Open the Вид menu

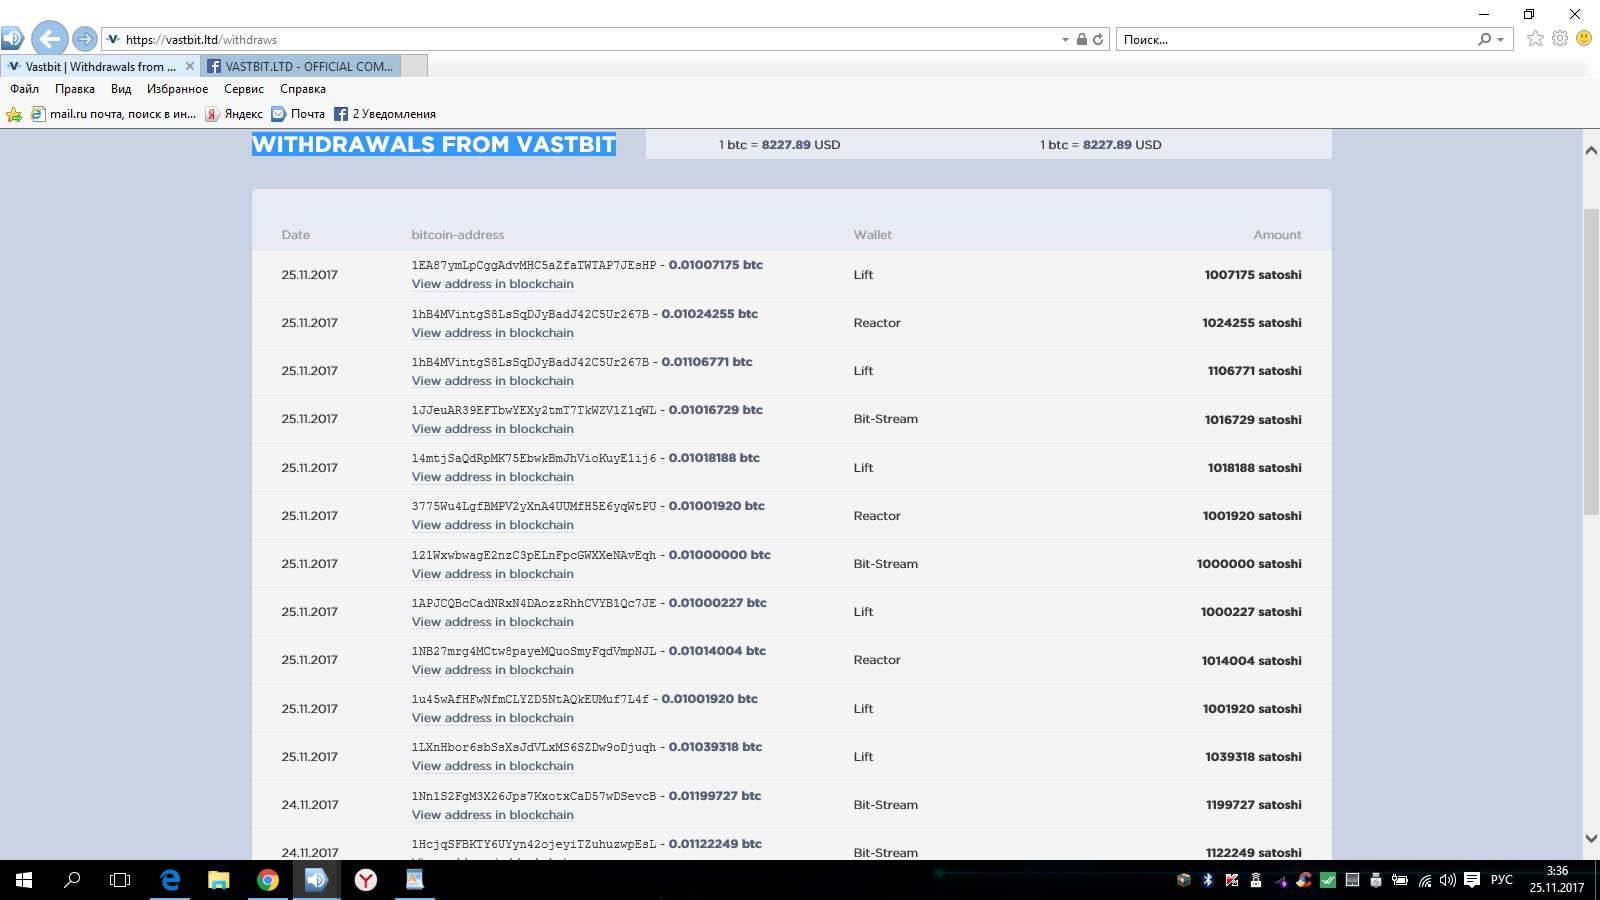click(121, 89)
